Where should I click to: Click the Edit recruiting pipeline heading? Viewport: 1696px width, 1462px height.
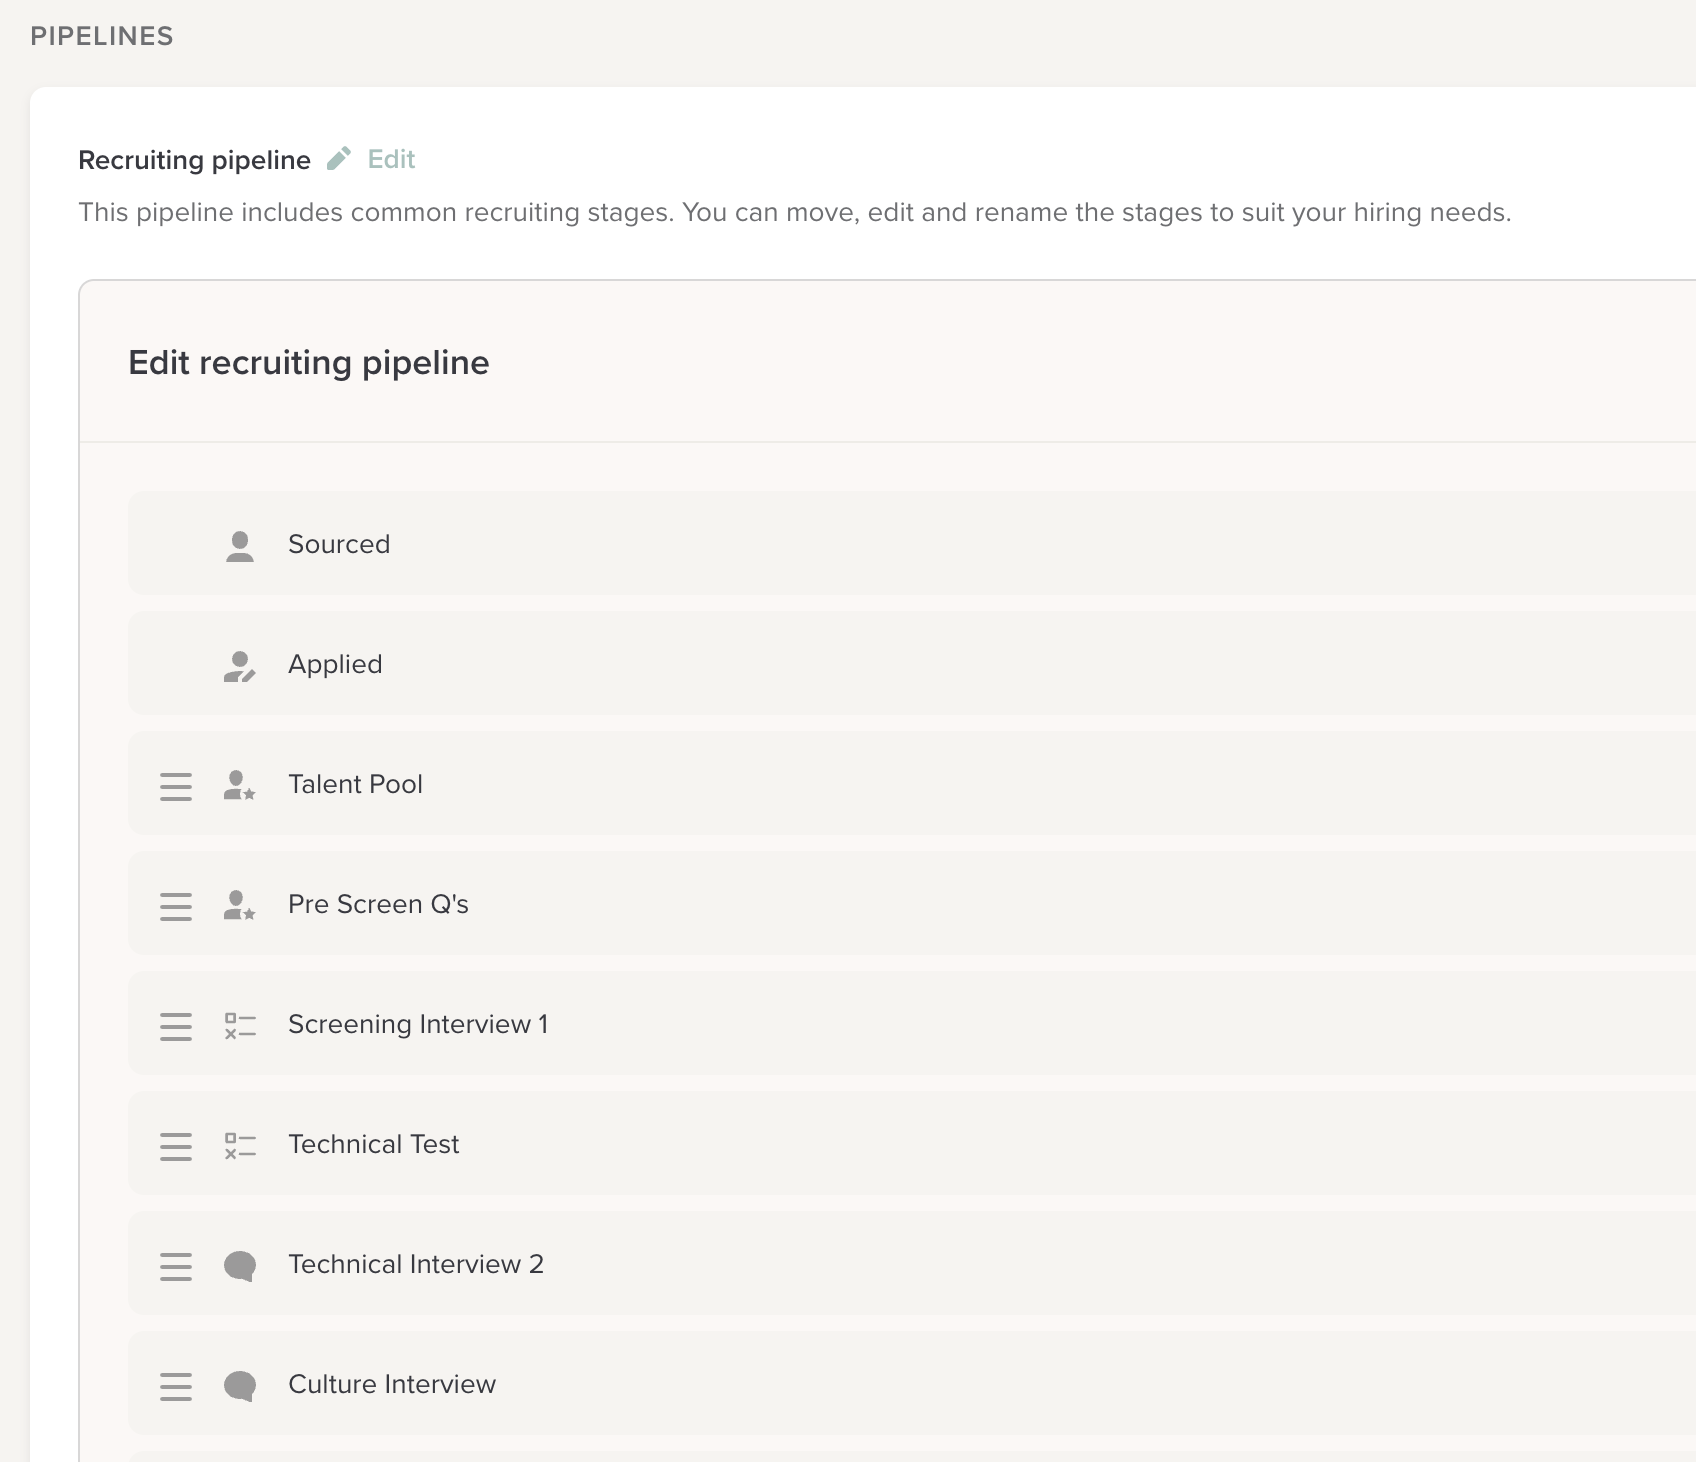pos(309,363)
